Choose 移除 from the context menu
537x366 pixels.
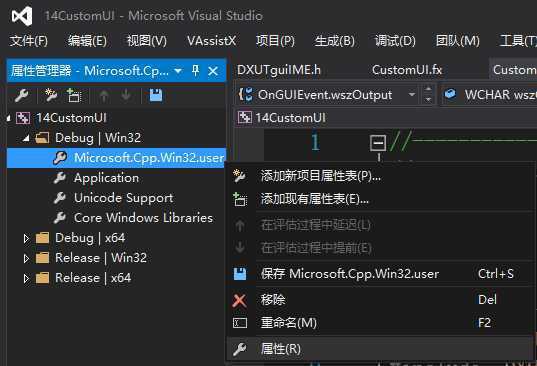(380, 300)
